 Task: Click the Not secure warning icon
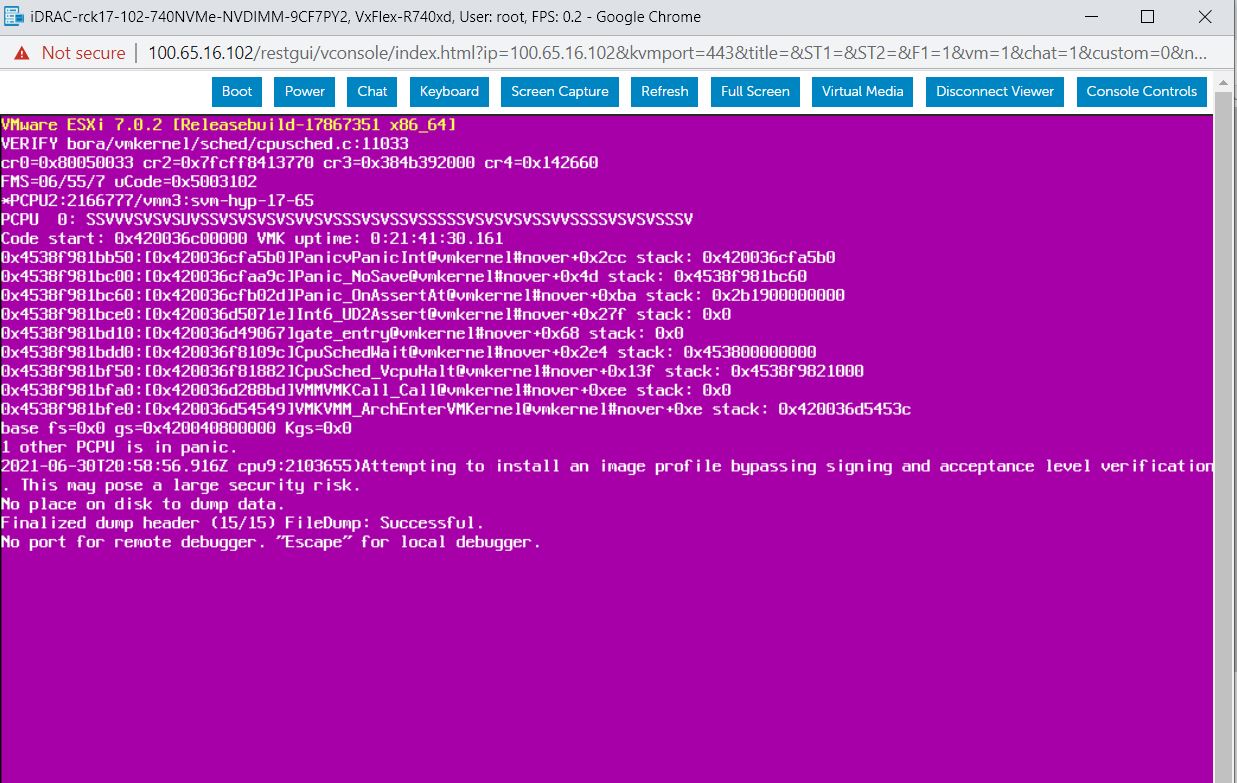[22, 53]
